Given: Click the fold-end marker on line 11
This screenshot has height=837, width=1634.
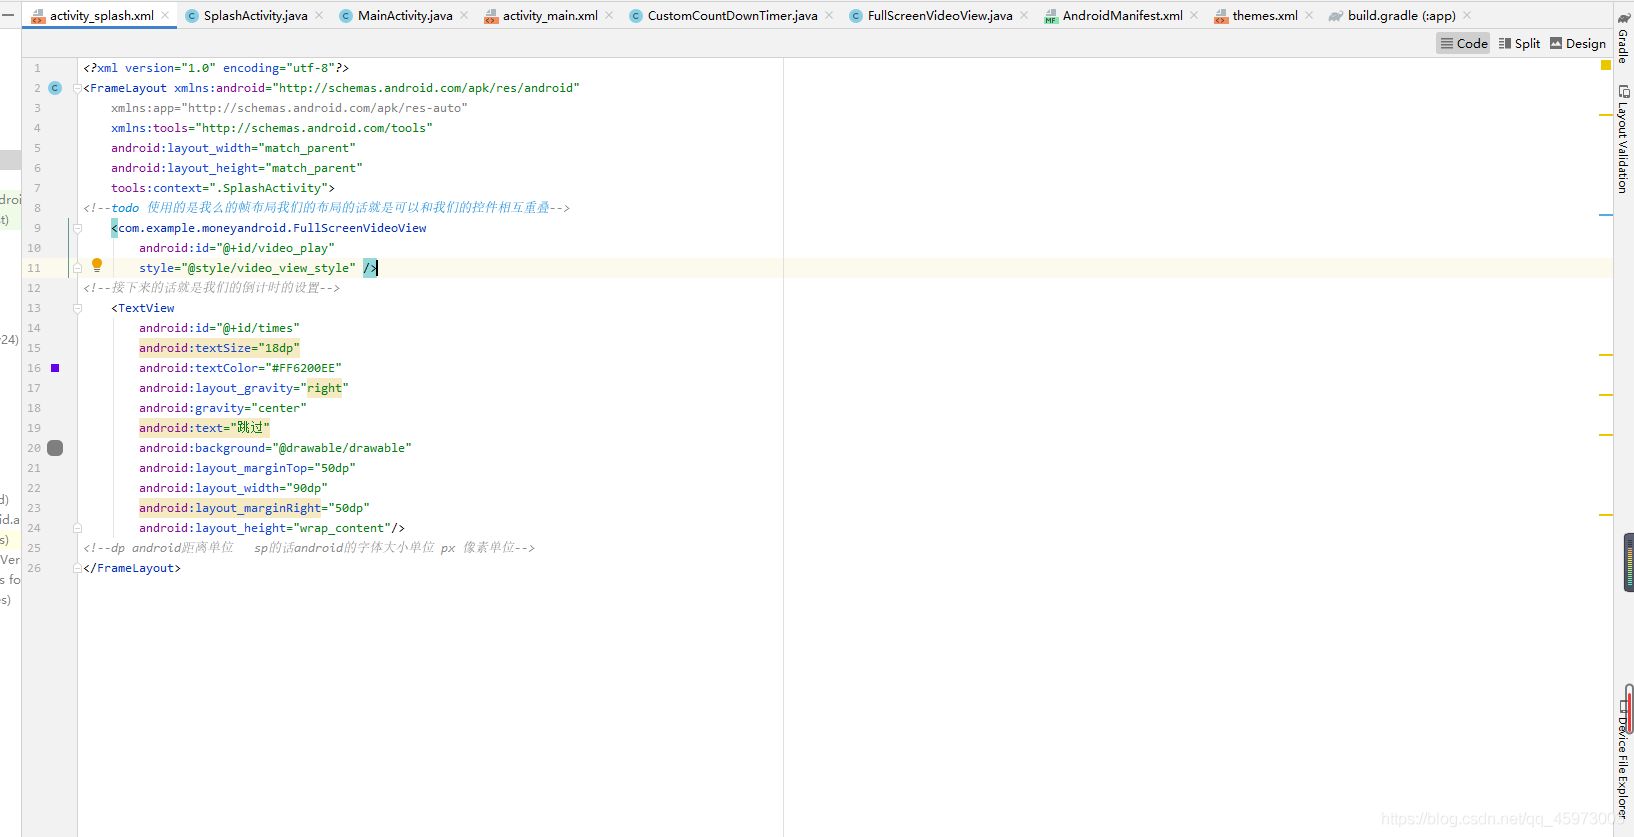Looking at the screenshot, I should point(77,268).
